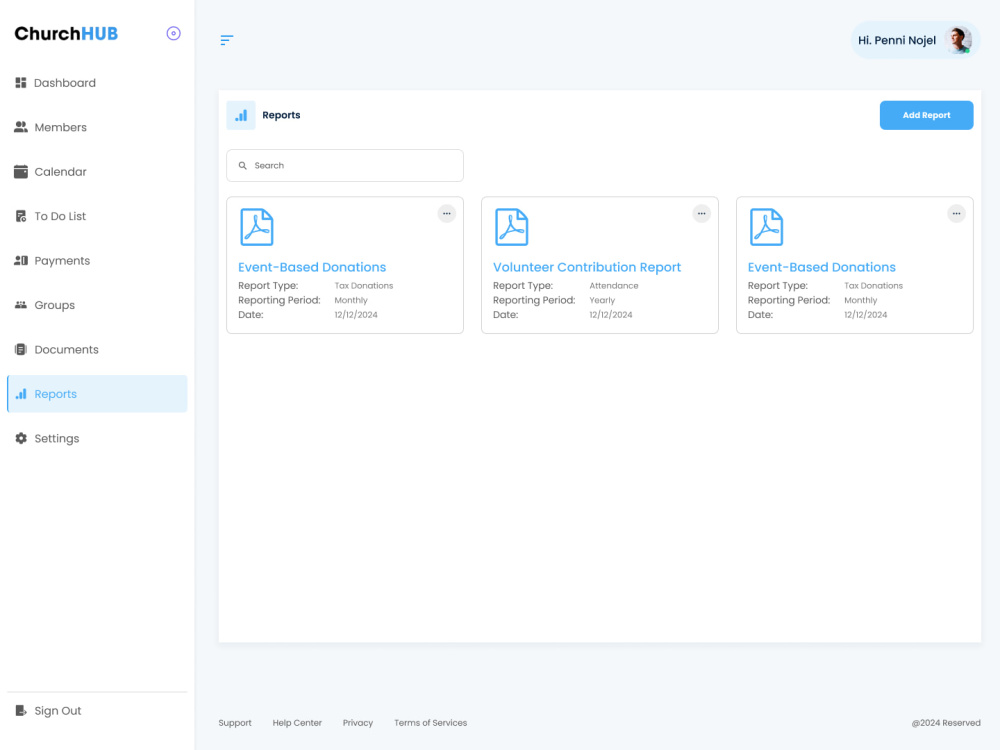The image size is (1000, 750).
Task: Open Calendar page from sidebar
Action: tap(97, 172)
